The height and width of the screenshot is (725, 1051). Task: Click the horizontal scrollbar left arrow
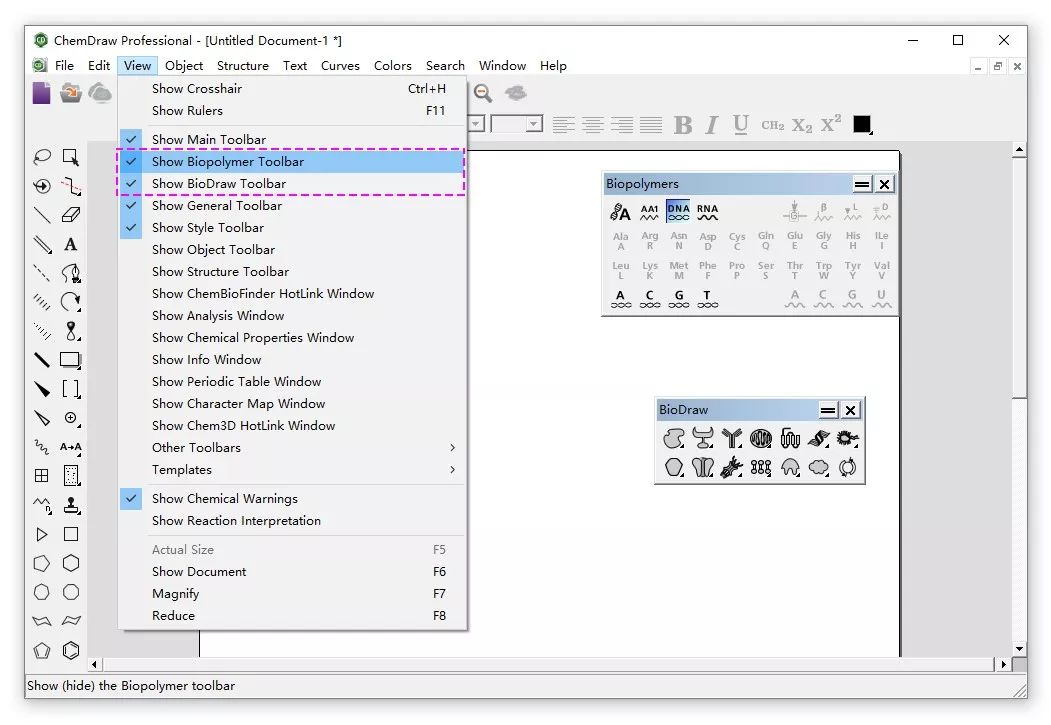tap(95, 665)
